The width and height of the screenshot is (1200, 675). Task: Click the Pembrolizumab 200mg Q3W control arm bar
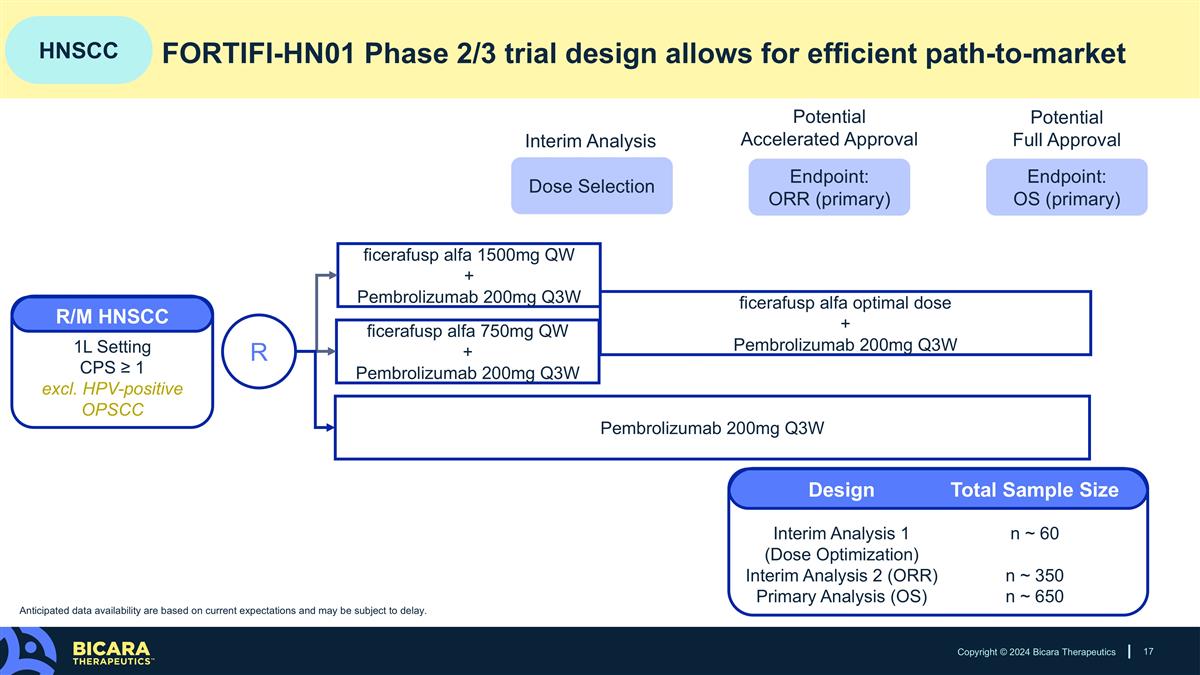(x=712, y=428)
